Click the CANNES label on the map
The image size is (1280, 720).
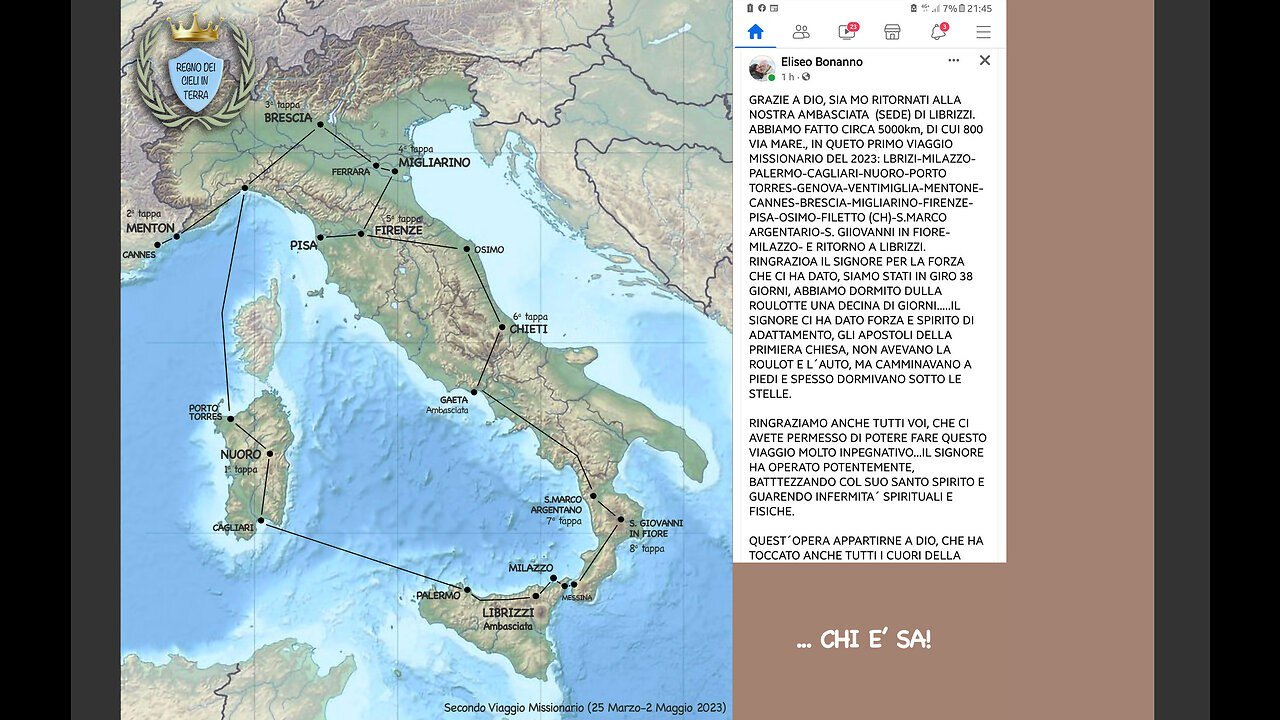(x=139, y=255)
